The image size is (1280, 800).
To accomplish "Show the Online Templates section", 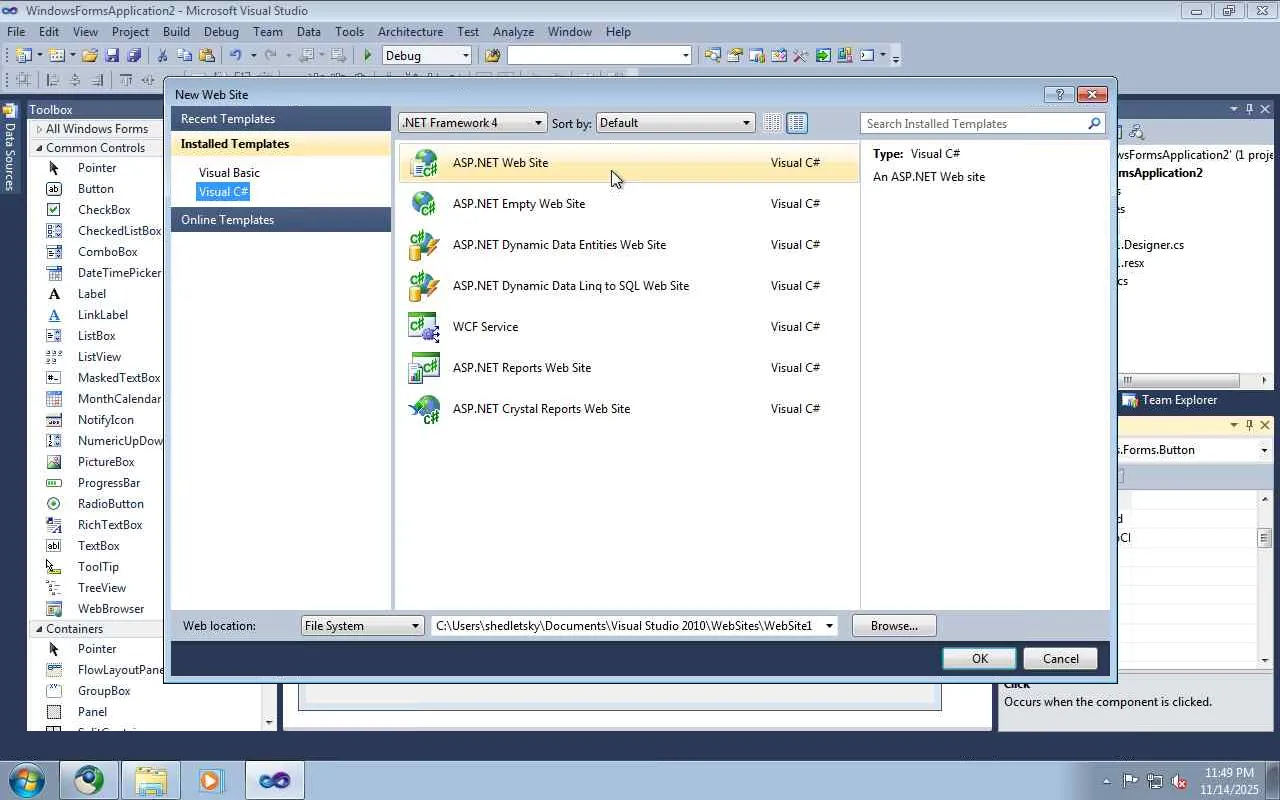I will pyautogui.click(x=281, y=220).
